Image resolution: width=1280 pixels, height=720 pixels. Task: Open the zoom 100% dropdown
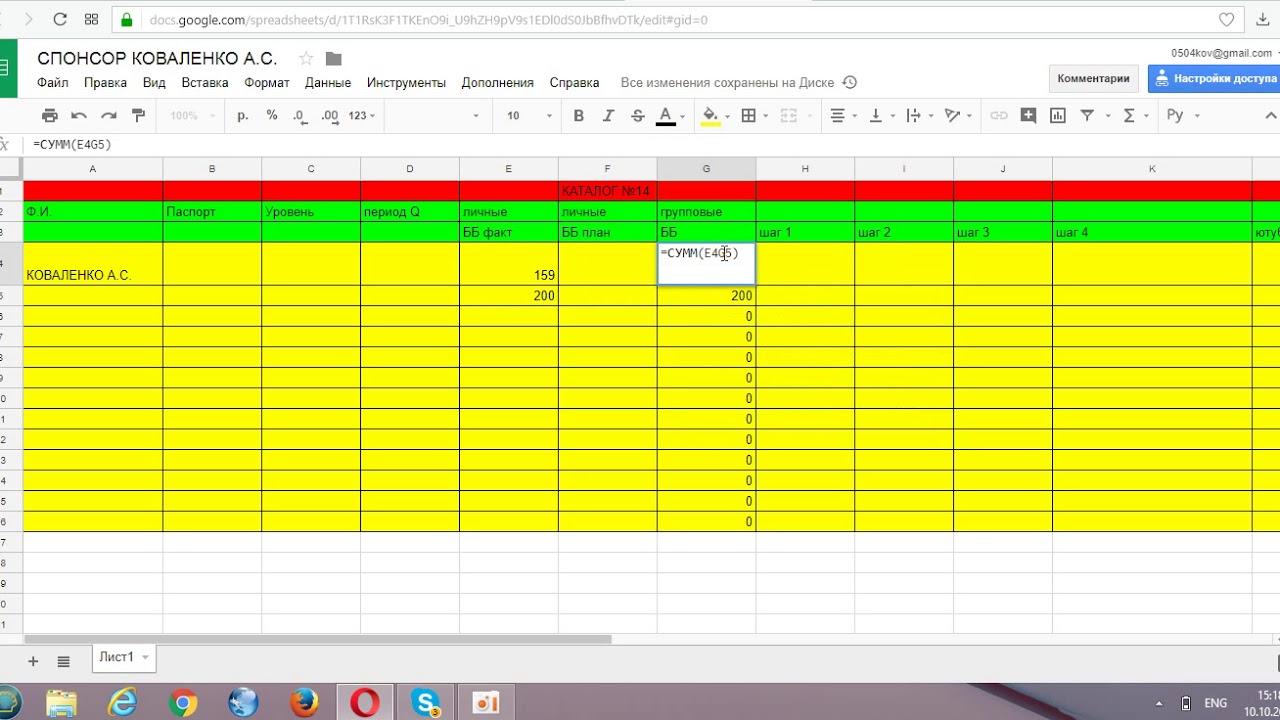coord(192,116)
